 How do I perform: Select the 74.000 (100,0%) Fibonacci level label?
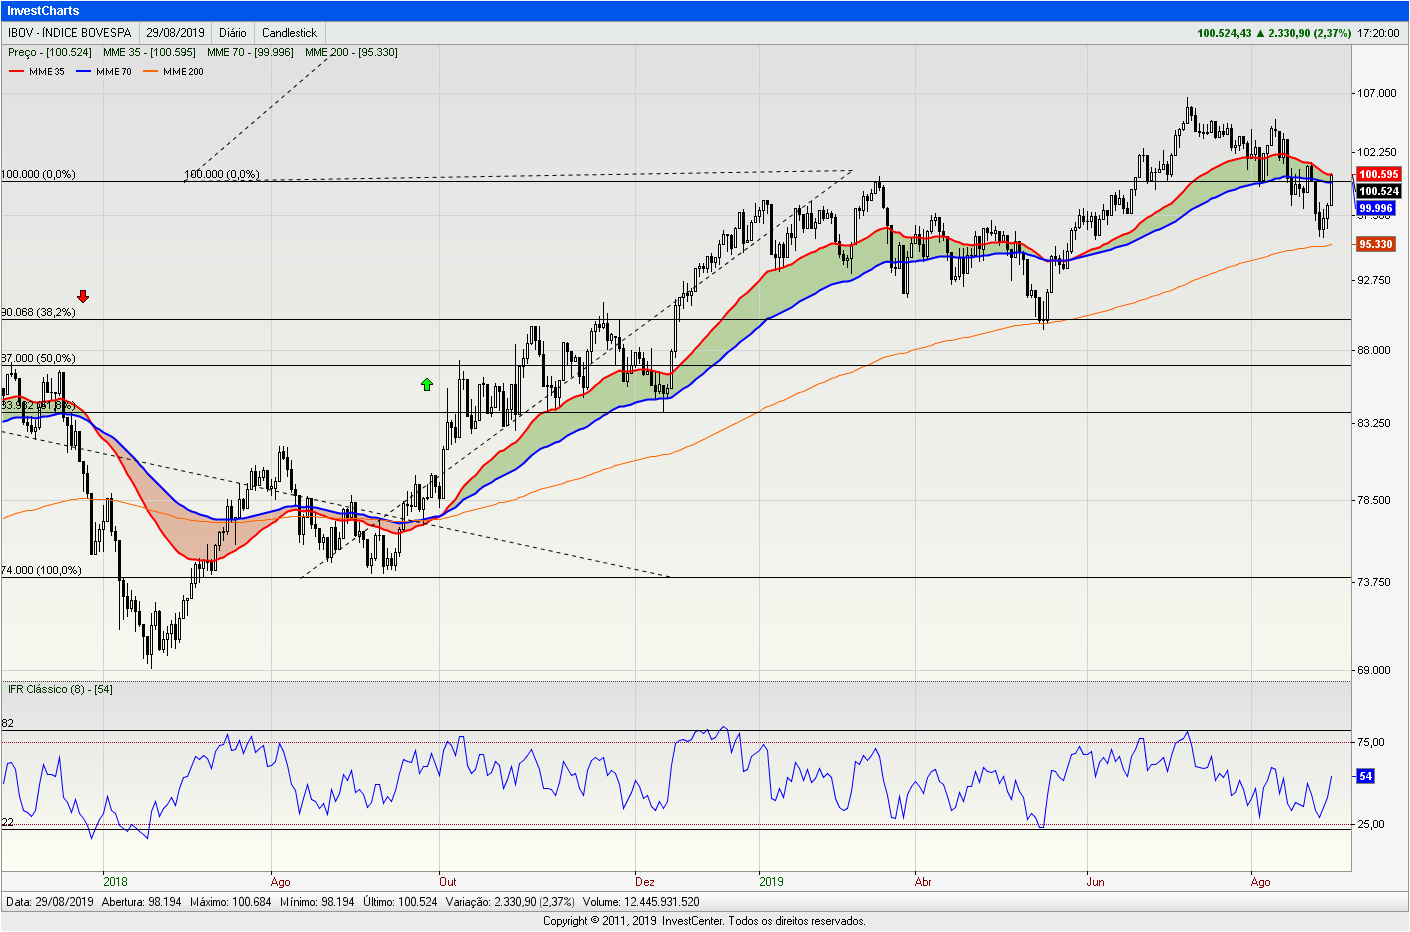click(x=41, y=570)
